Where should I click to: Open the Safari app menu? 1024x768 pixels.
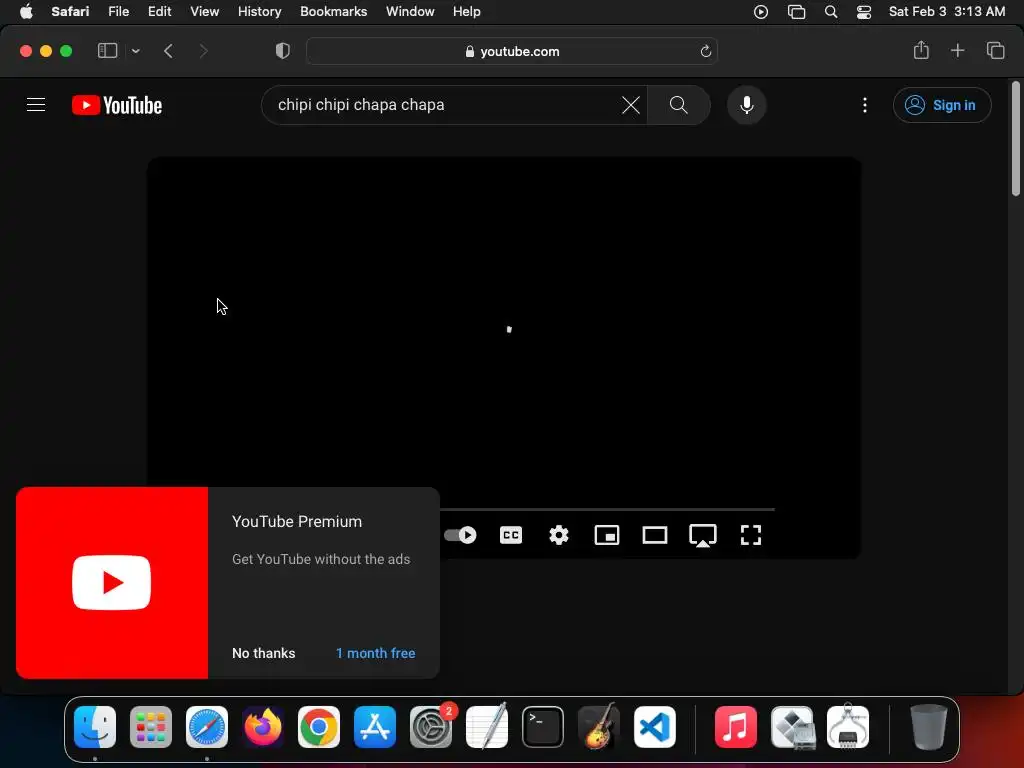point(70,11)
